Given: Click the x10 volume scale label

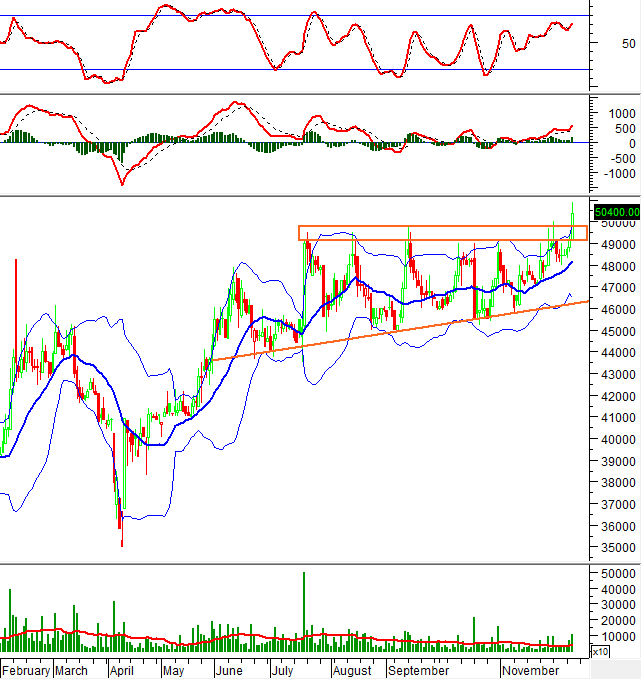Looking at the screenshot, I should pos(600,652).
